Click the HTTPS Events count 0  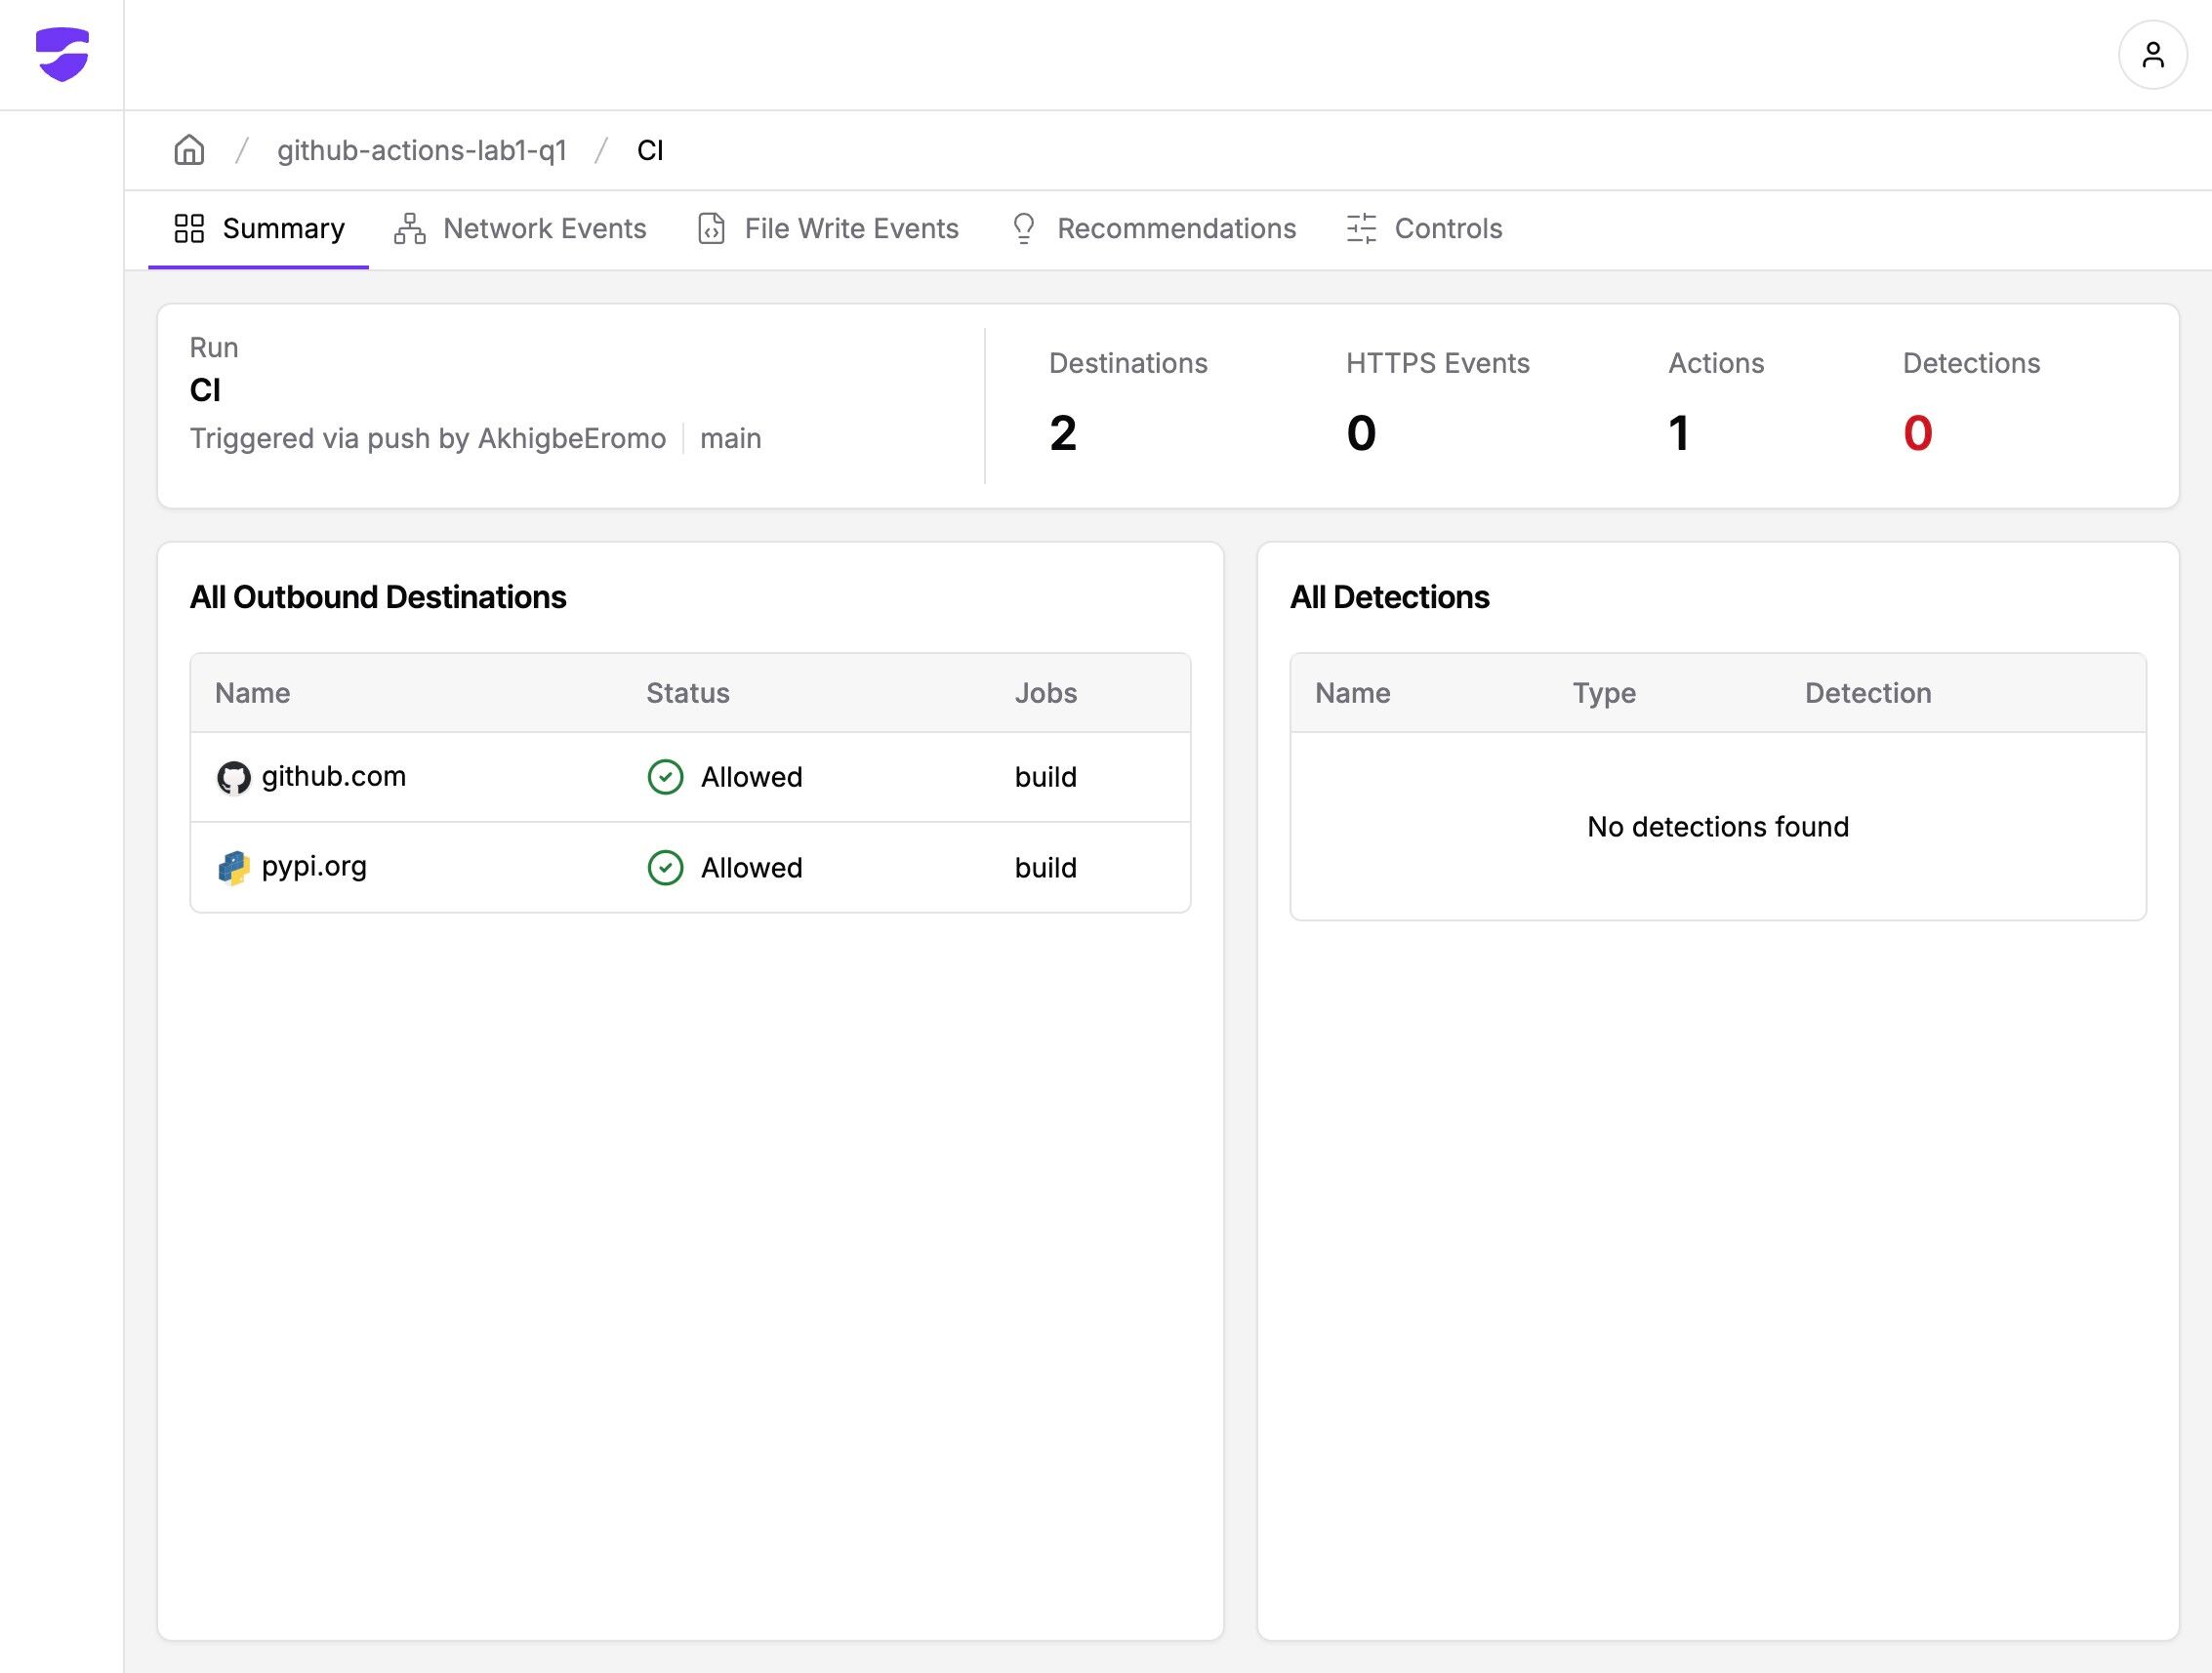(x=1361, y=433)
